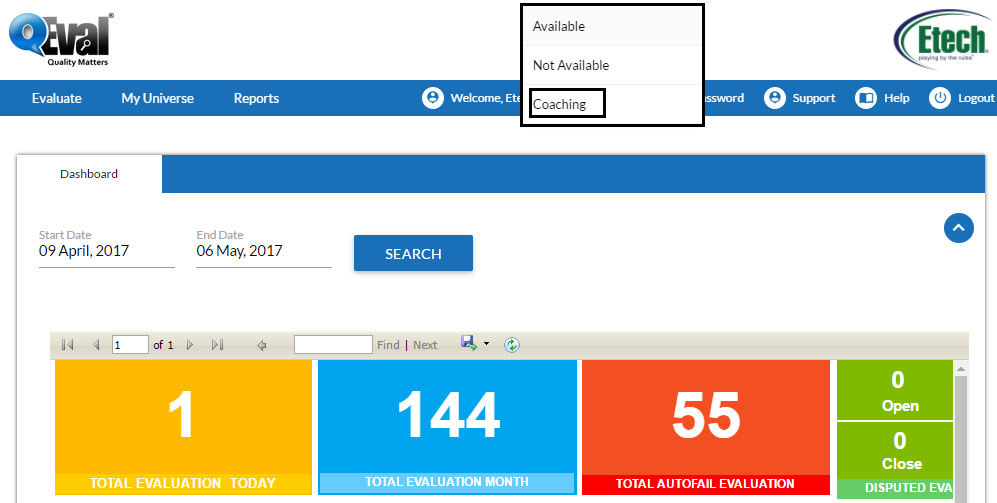Click the disputed Open count tile
Viewport: 997px width, 503px height.
pos(895,390)
